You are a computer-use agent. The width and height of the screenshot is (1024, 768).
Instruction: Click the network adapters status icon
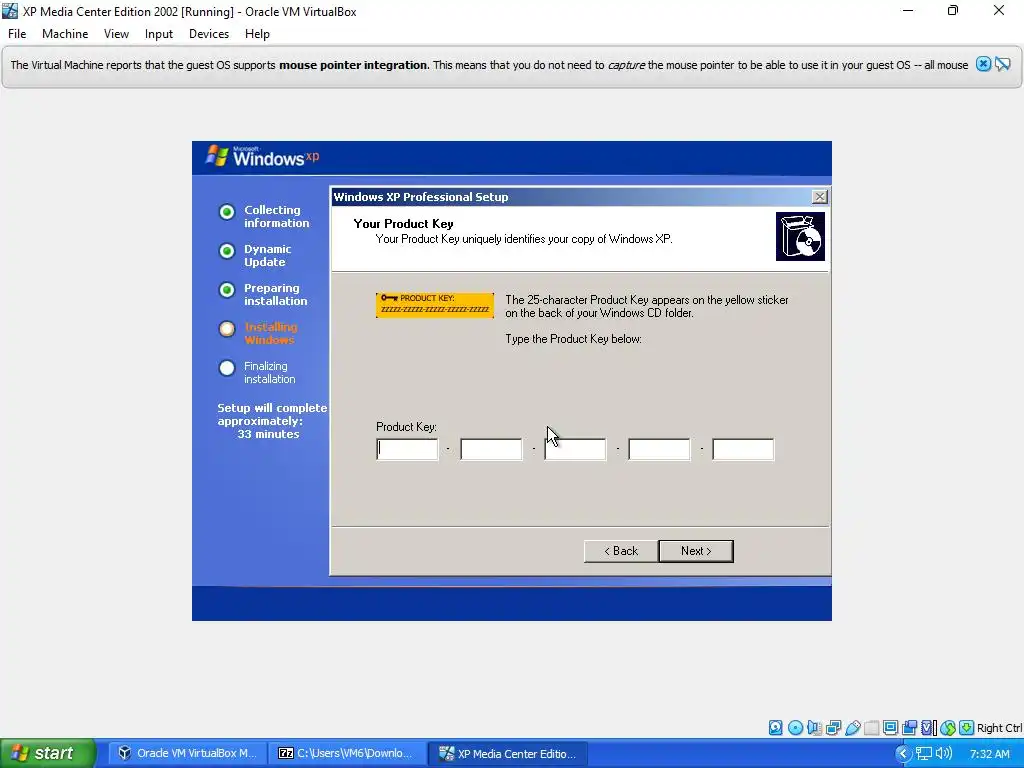[833, 728]
